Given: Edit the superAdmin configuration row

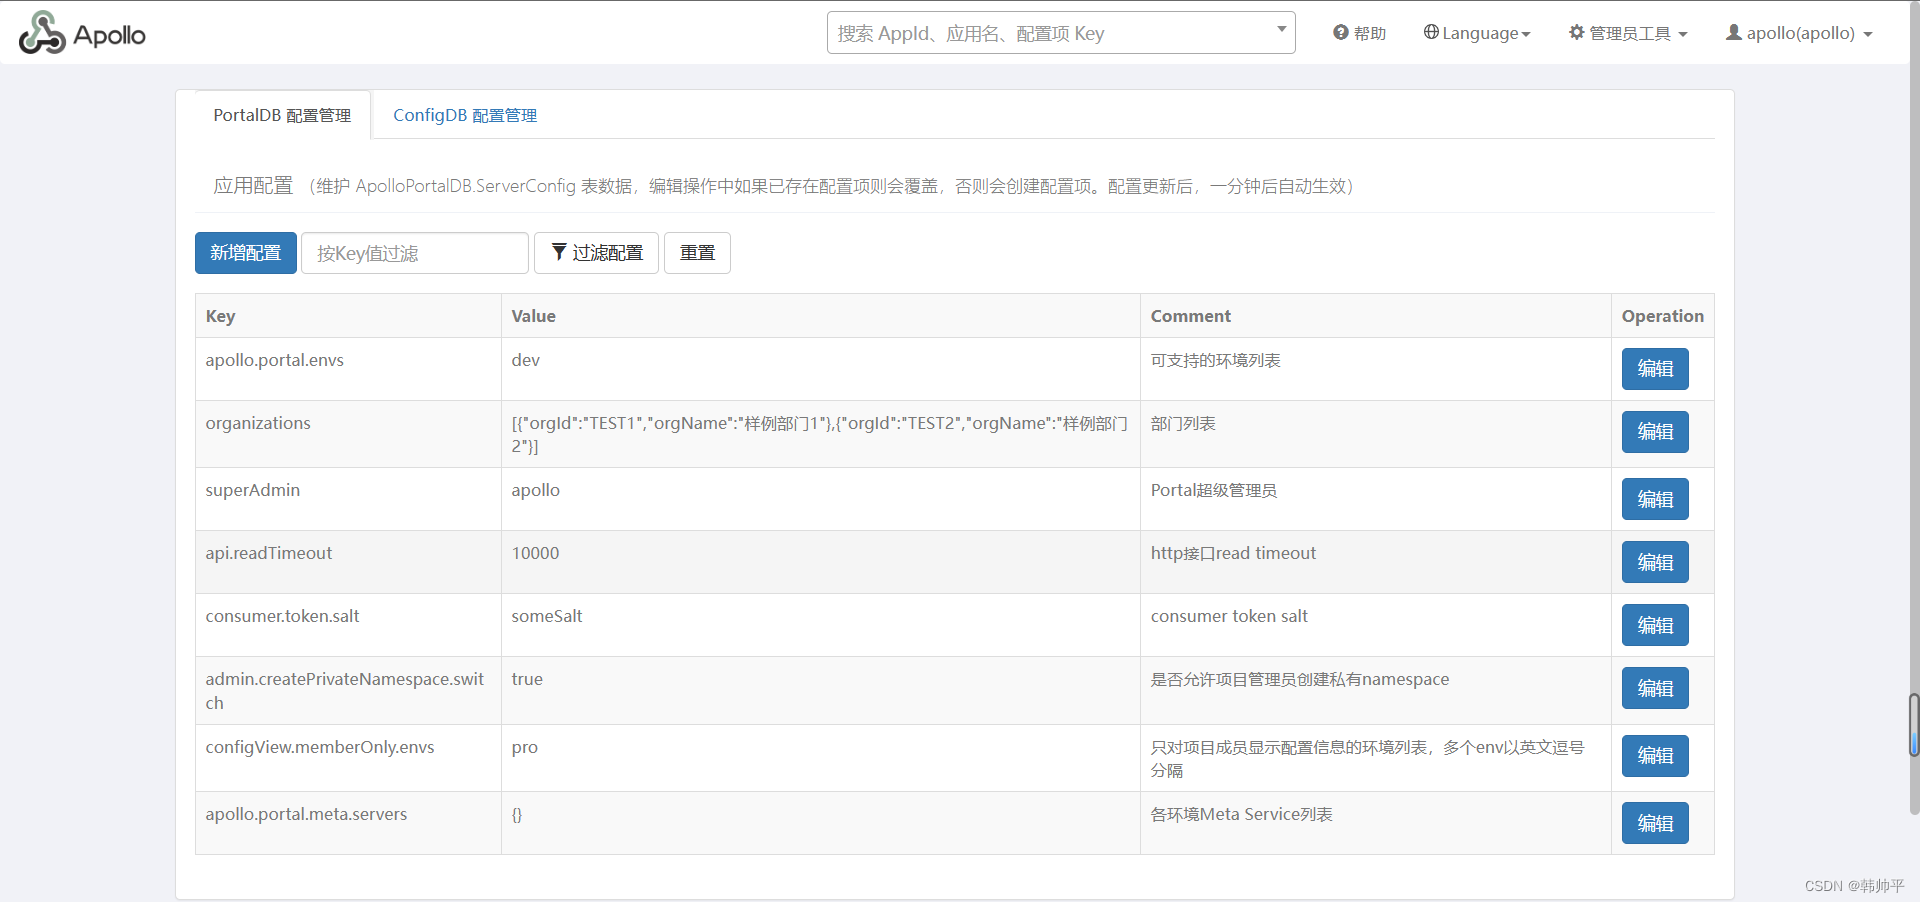Looking at the screenshot, I should [1654, 499].
